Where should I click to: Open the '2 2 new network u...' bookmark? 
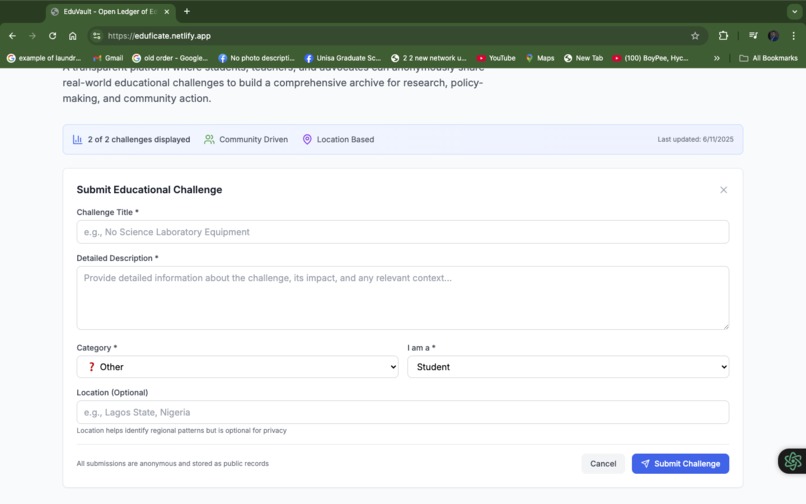pyautogui.click(x=429, y=58)
